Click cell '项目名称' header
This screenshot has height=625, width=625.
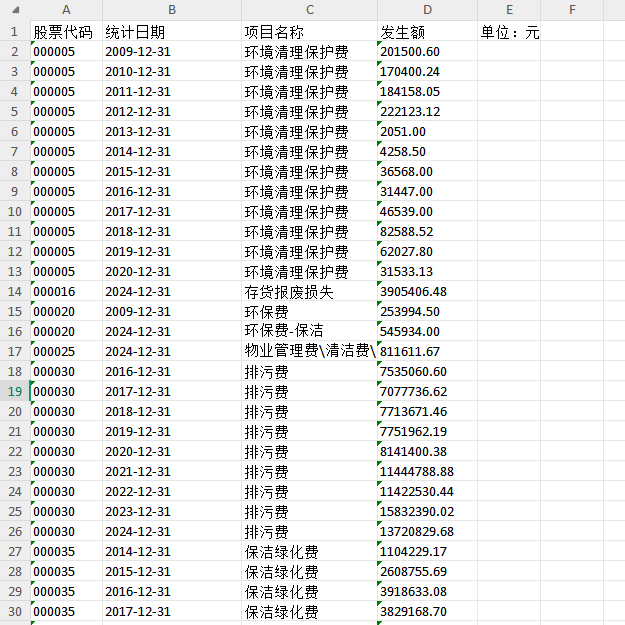pos(309,31)
